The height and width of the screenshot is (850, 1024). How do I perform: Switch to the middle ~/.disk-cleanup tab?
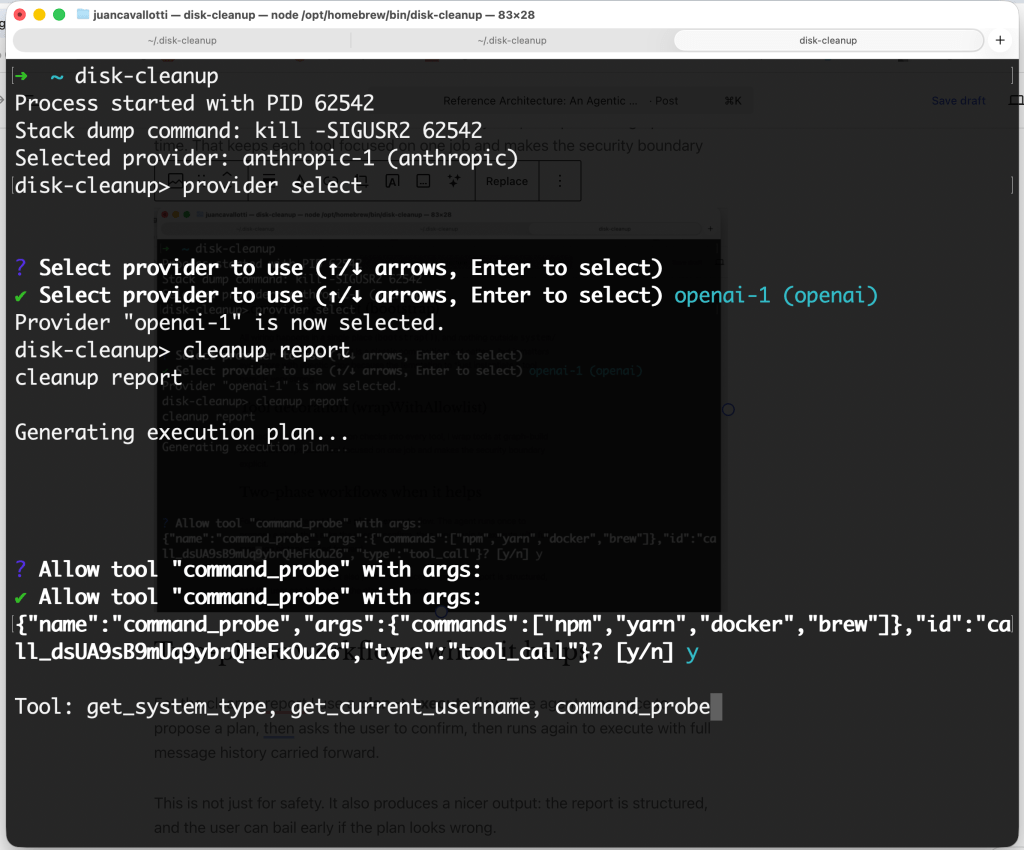coord(512,40)
